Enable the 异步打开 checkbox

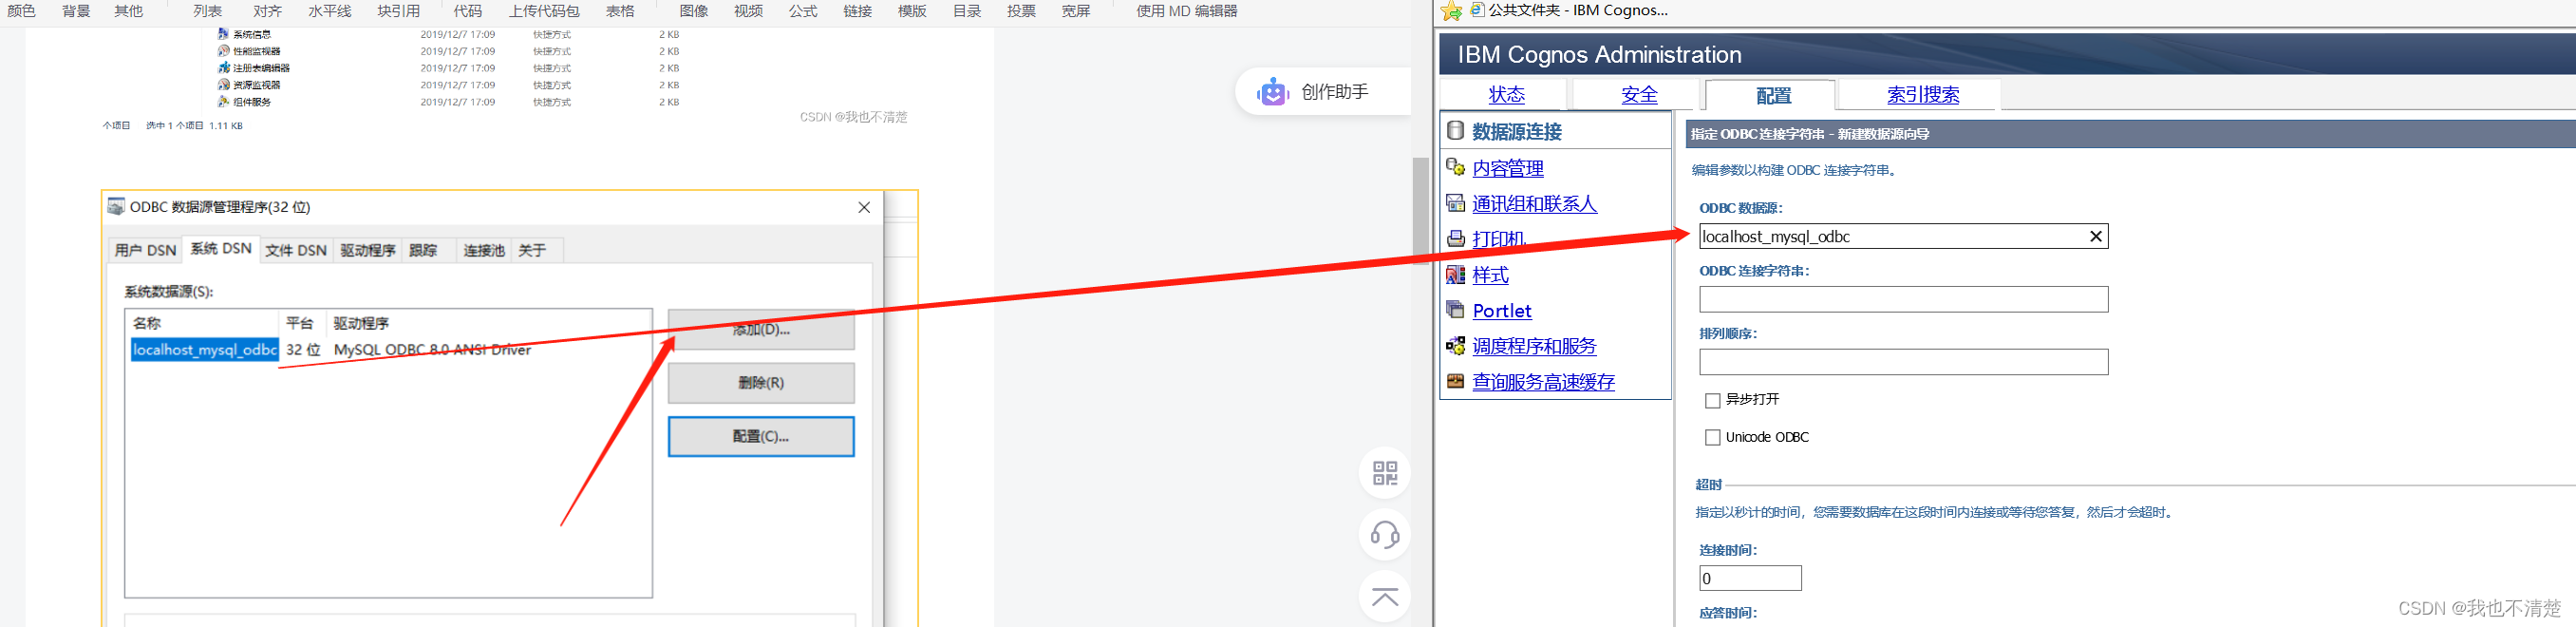tap(1712, 400)
